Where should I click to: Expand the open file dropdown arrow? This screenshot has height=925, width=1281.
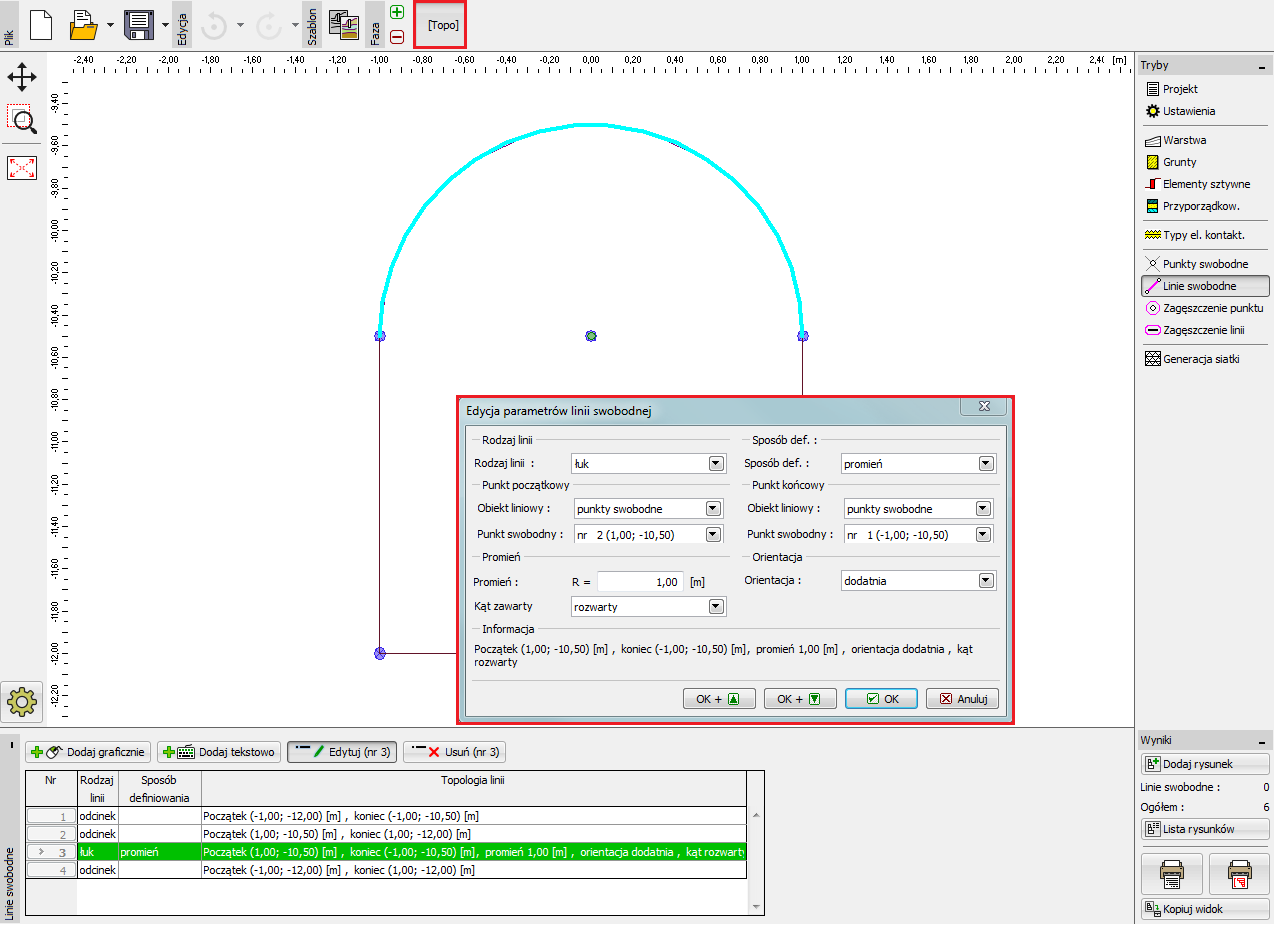pyautogui.click(x=109, y=25)
